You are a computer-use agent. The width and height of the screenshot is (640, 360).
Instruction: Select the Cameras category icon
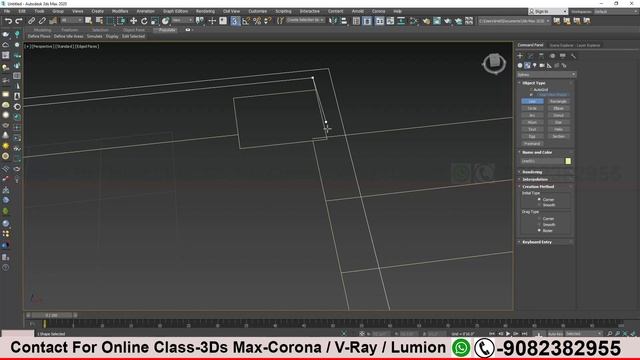(542, 65)
